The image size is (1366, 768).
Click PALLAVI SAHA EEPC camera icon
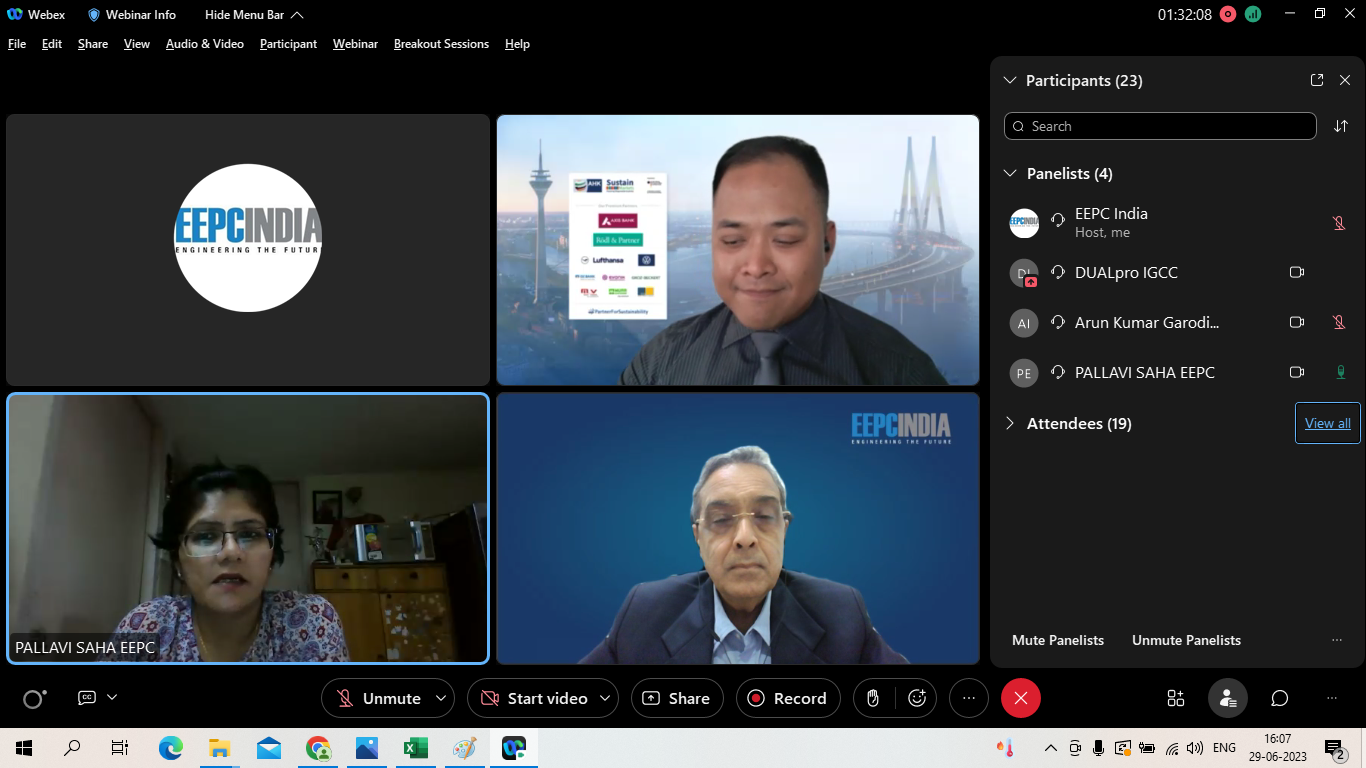point(1297,372)
